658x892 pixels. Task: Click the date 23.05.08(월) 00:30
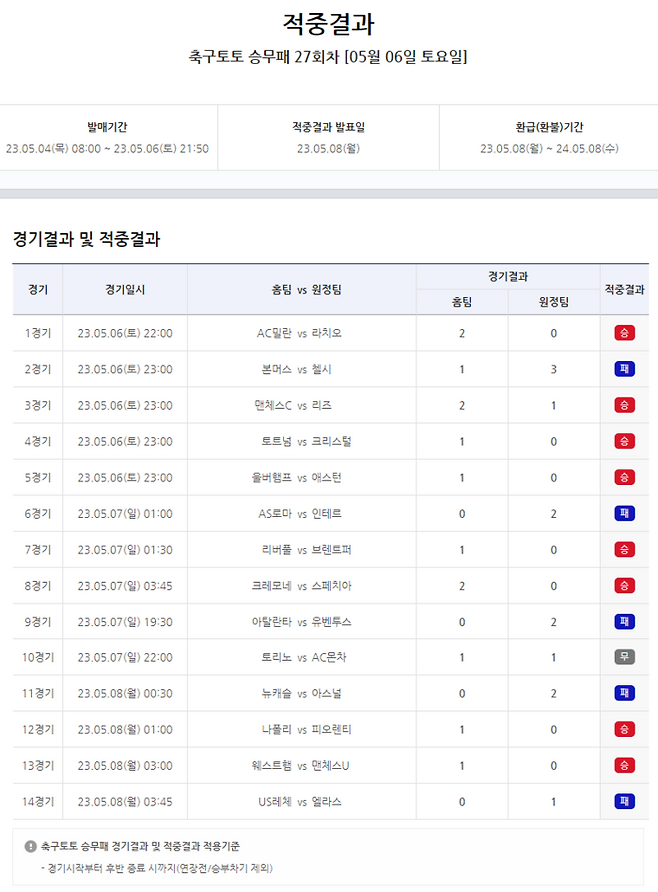pyautogui.click(x=125, y=693)
